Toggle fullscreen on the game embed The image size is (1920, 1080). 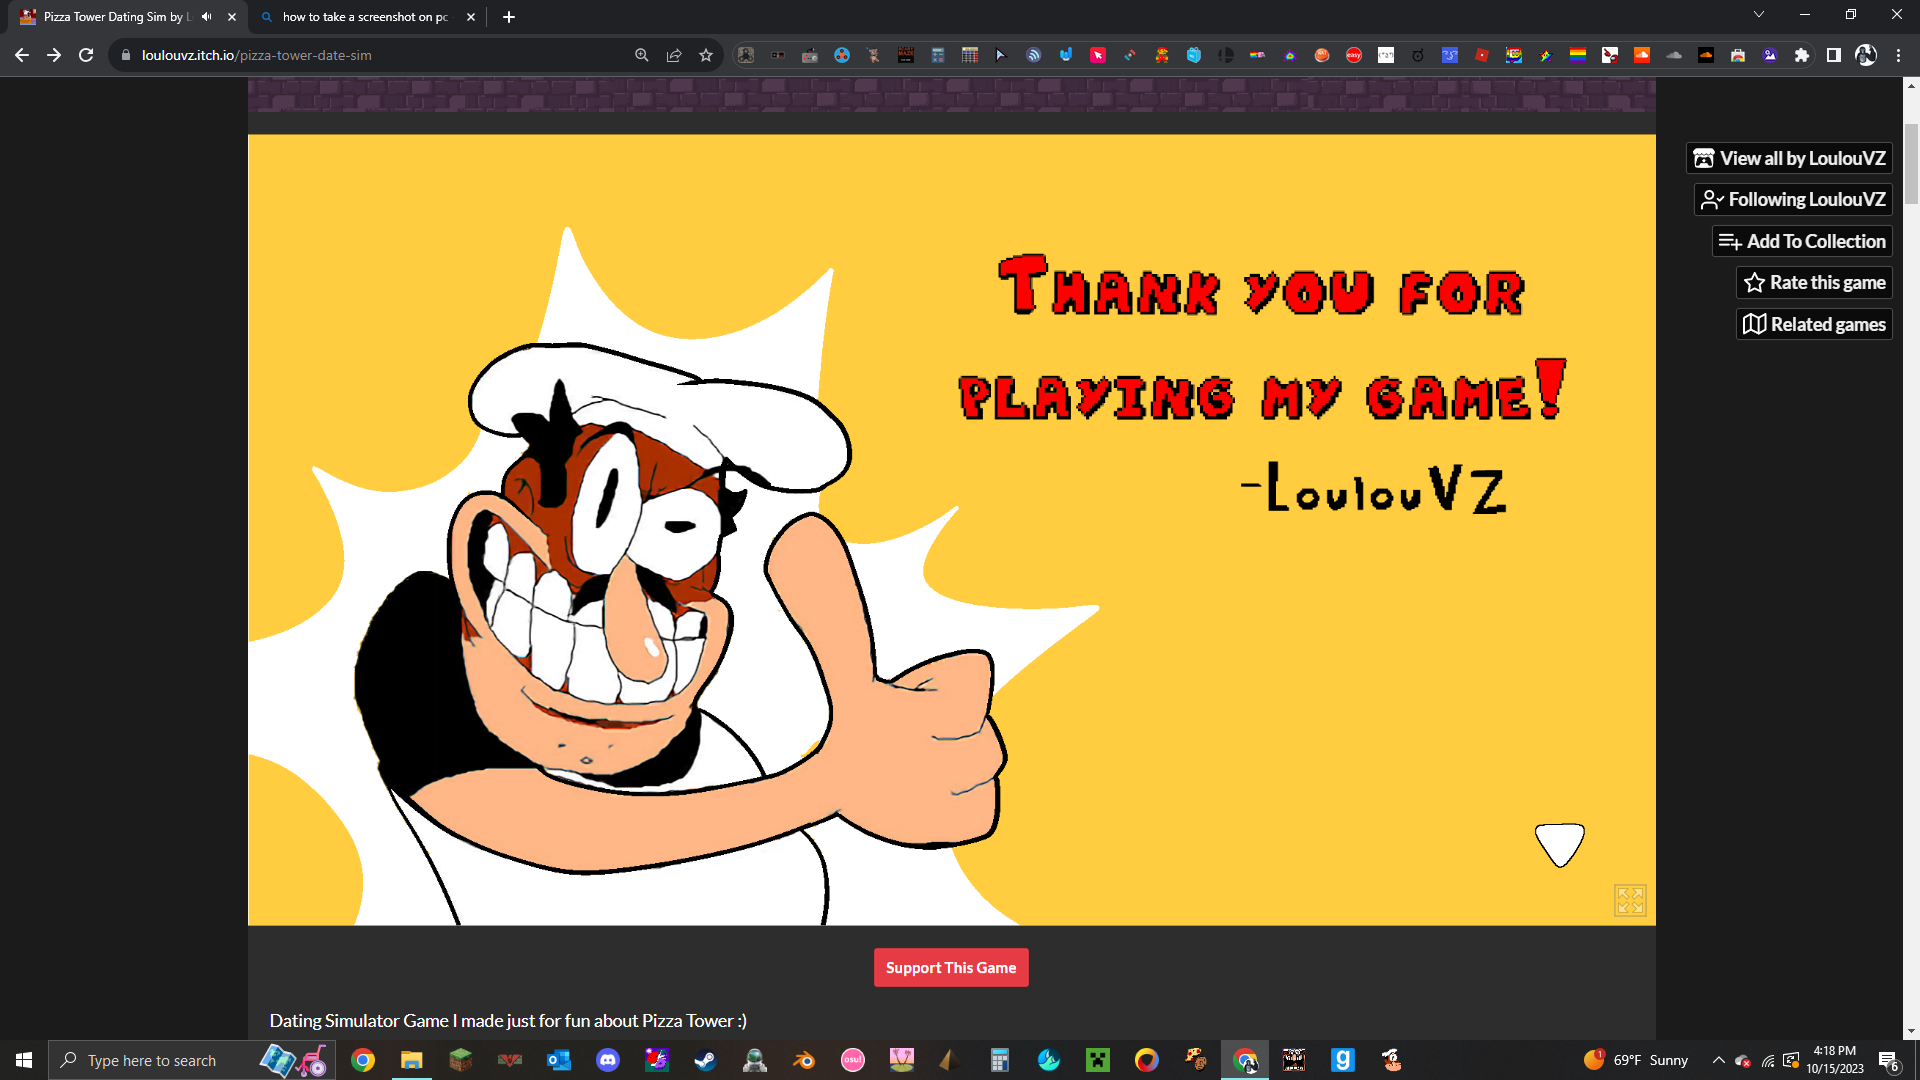(1628, 899)
